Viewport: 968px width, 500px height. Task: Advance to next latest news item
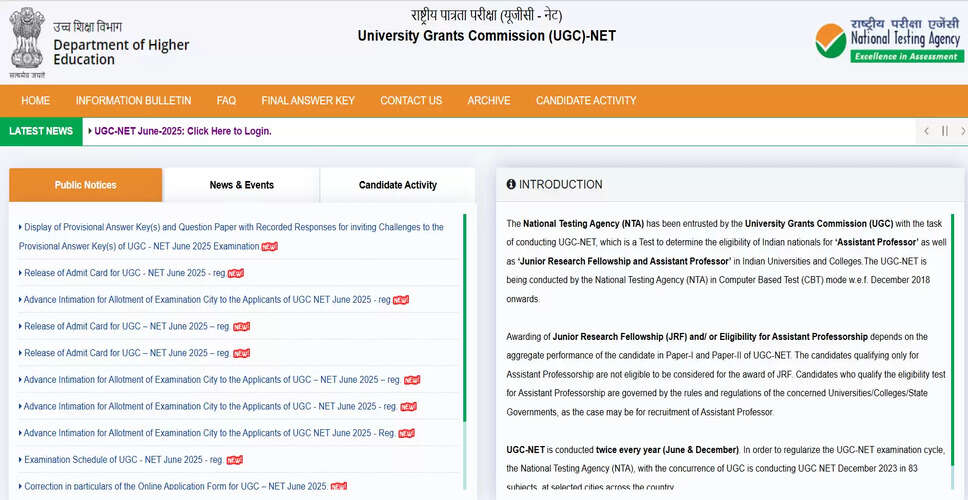point(962,131)
